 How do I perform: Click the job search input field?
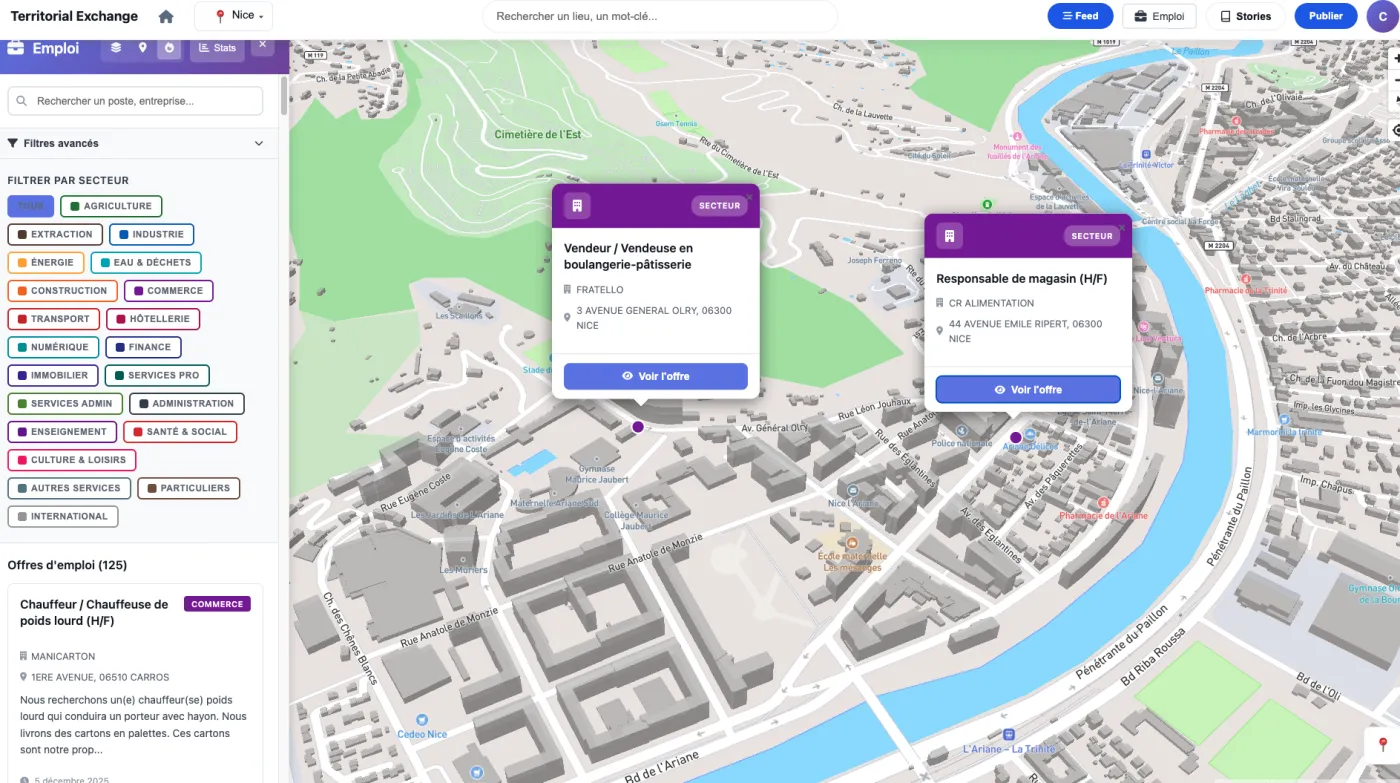(x=136, y=101)
